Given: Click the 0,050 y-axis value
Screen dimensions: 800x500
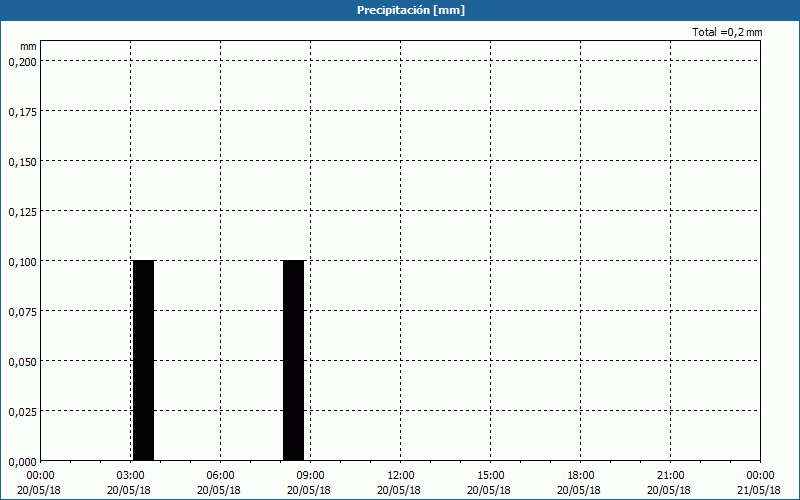Looking at the screenshot, I should point(22,362).
